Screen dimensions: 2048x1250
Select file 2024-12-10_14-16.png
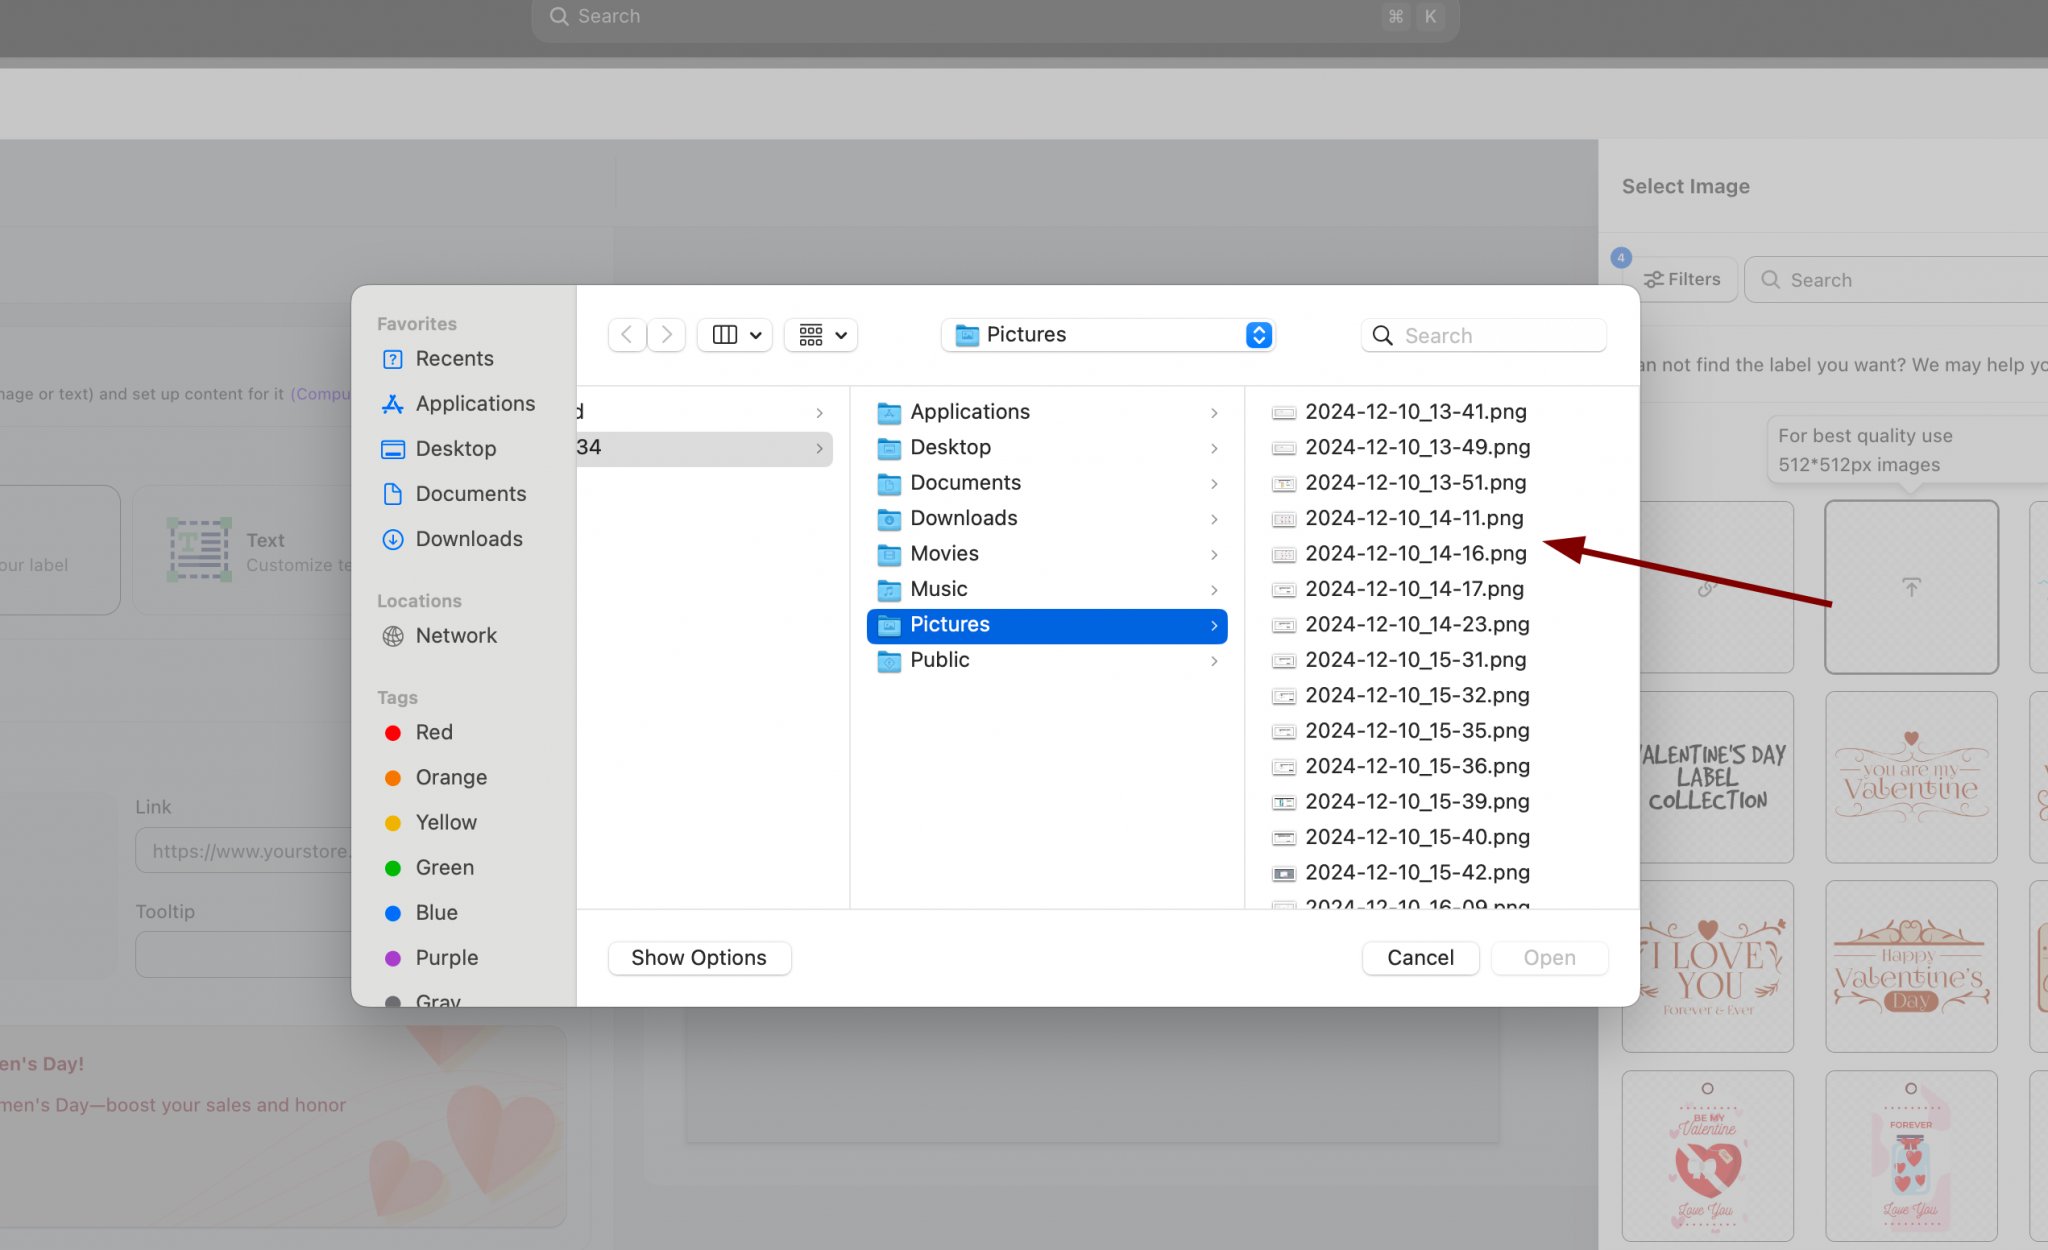click(1415, 554)
